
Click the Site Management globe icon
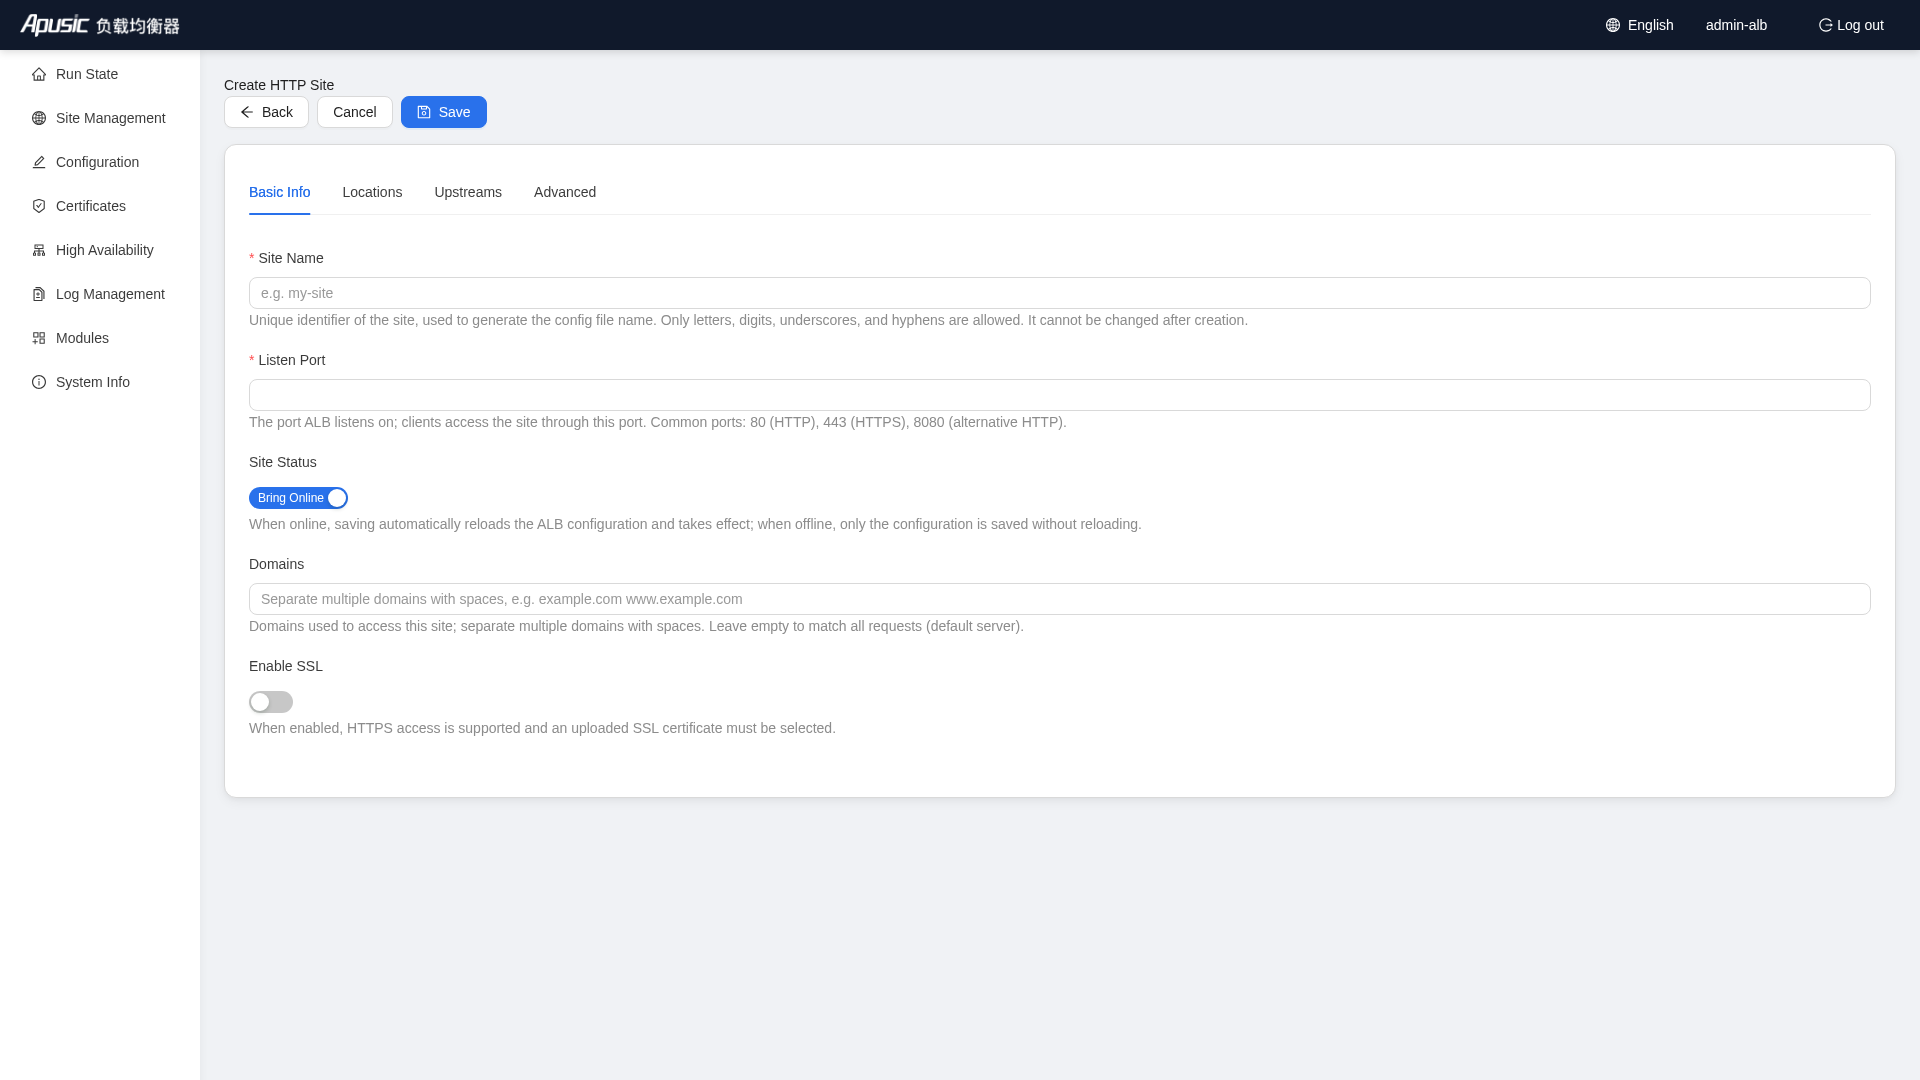39,118
